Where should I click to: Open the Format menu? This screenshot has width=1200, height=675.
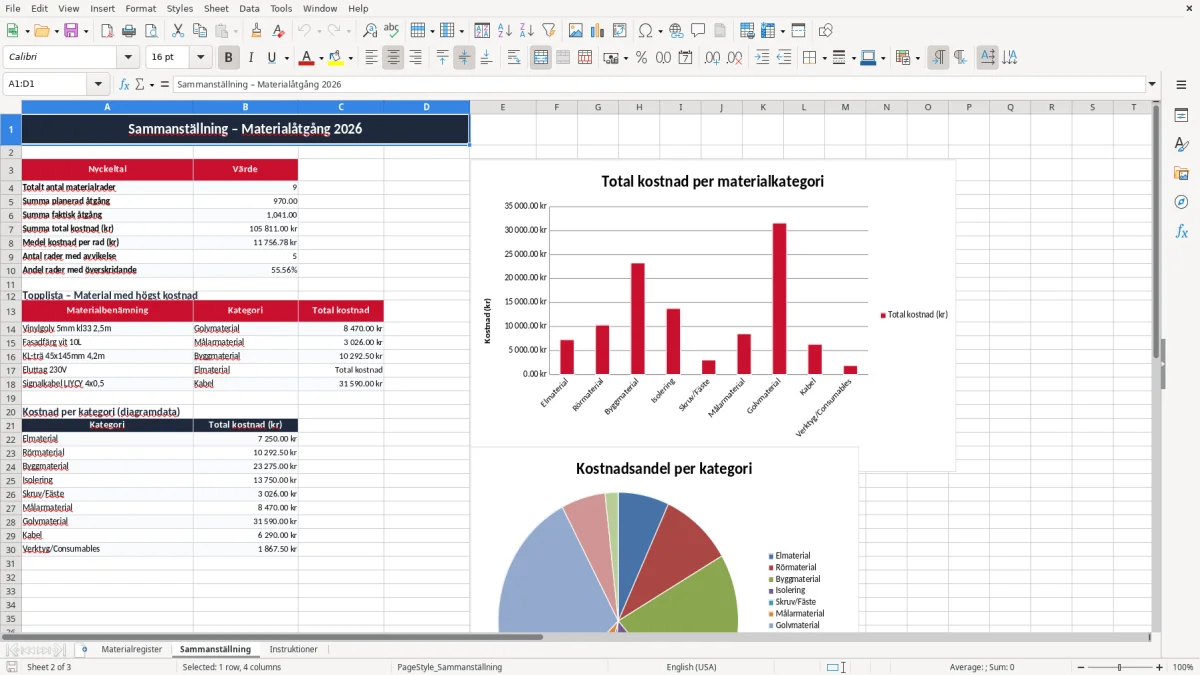point(140,8)
